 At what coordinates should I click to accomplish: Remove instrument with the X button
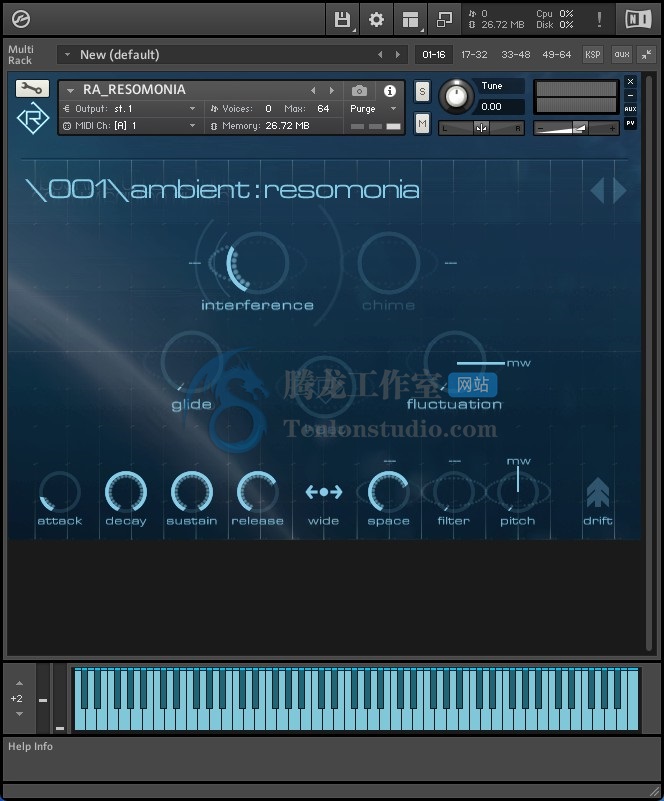[x=630, y=81]
